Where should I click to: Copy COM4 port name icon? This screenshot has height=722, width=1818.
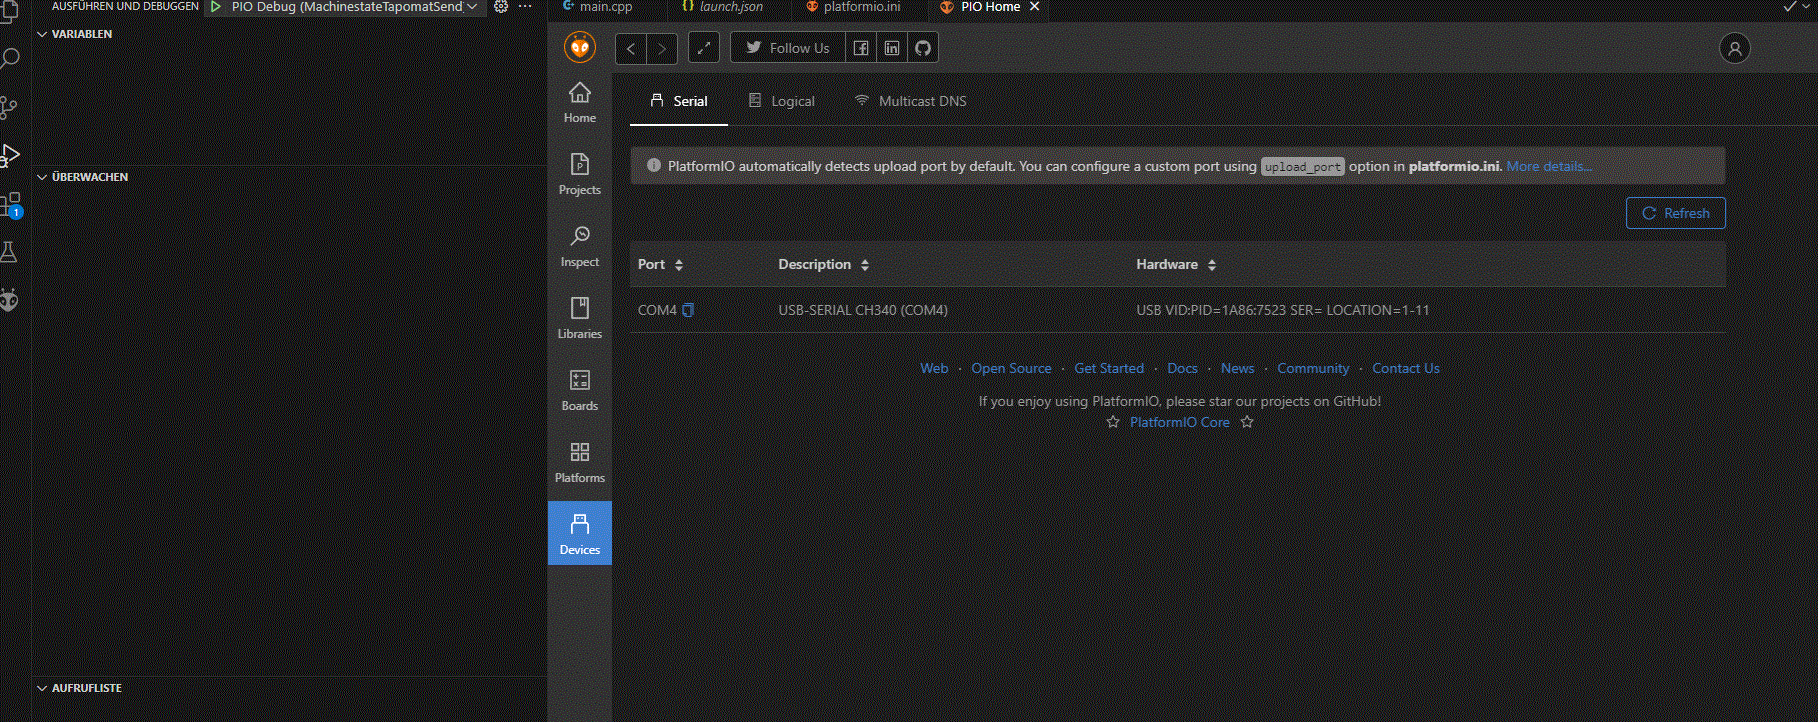click(x=688, y=310)
